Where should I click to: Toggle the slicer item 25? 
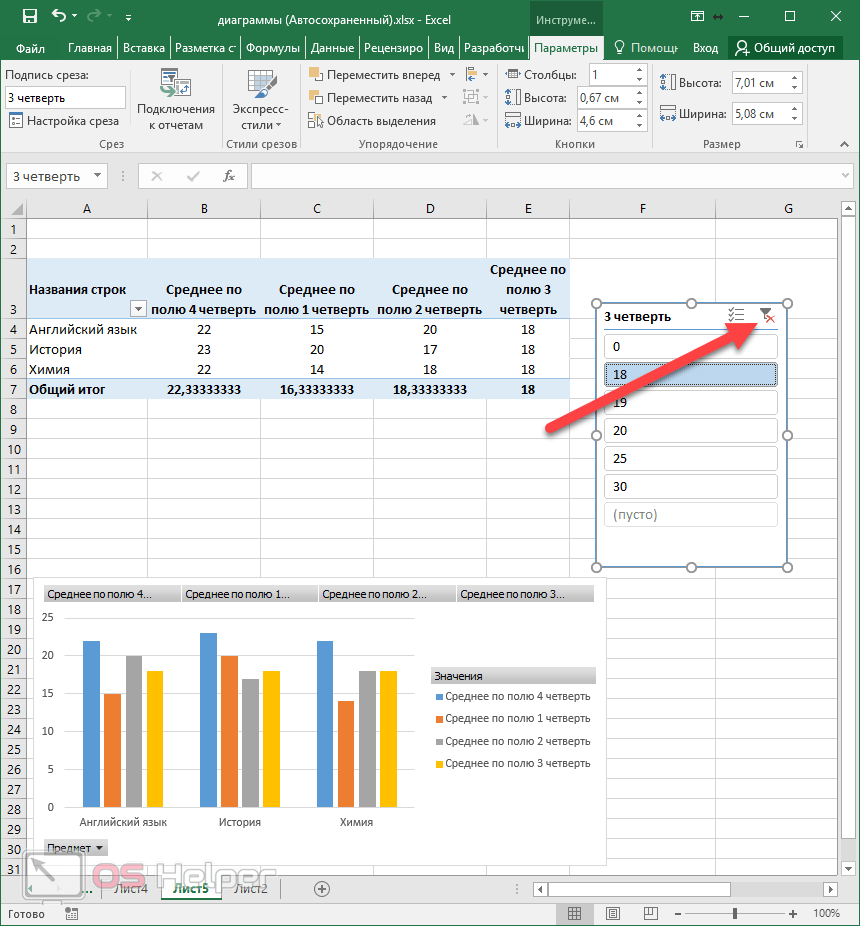[691, 459]
